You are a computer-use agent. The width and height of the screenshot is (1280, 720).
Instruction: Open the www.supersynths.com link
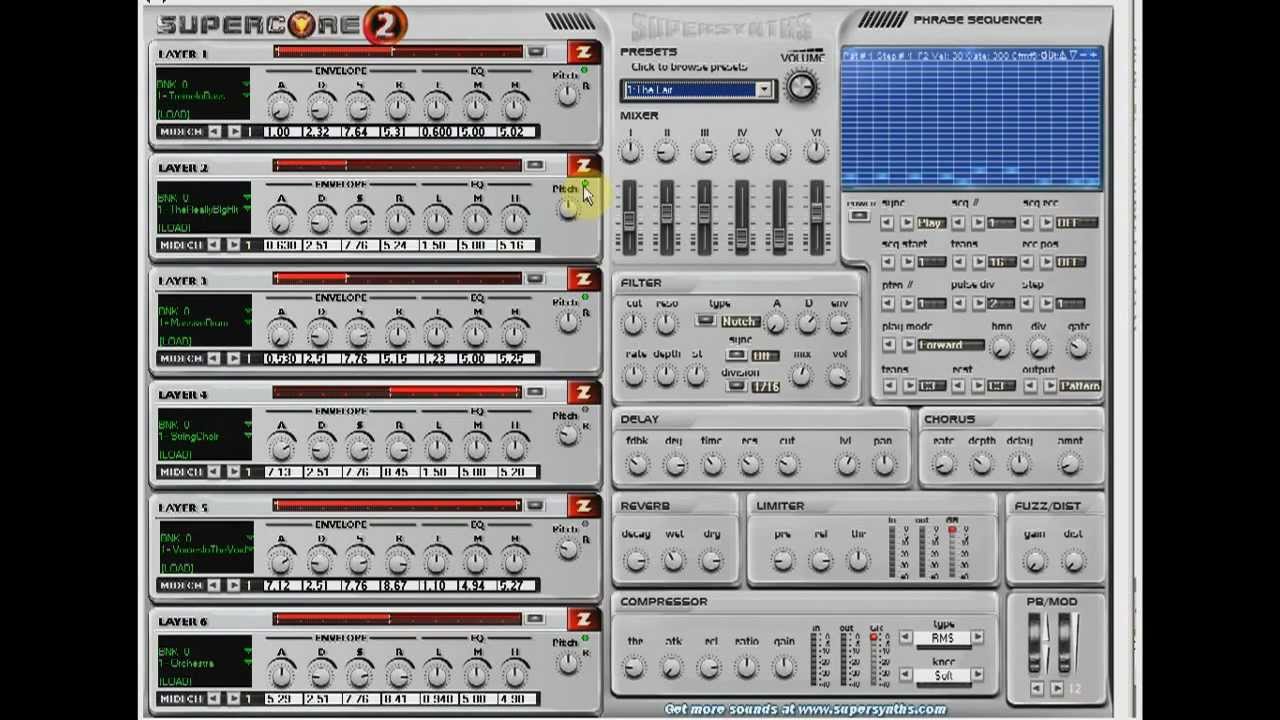[871, 709]
